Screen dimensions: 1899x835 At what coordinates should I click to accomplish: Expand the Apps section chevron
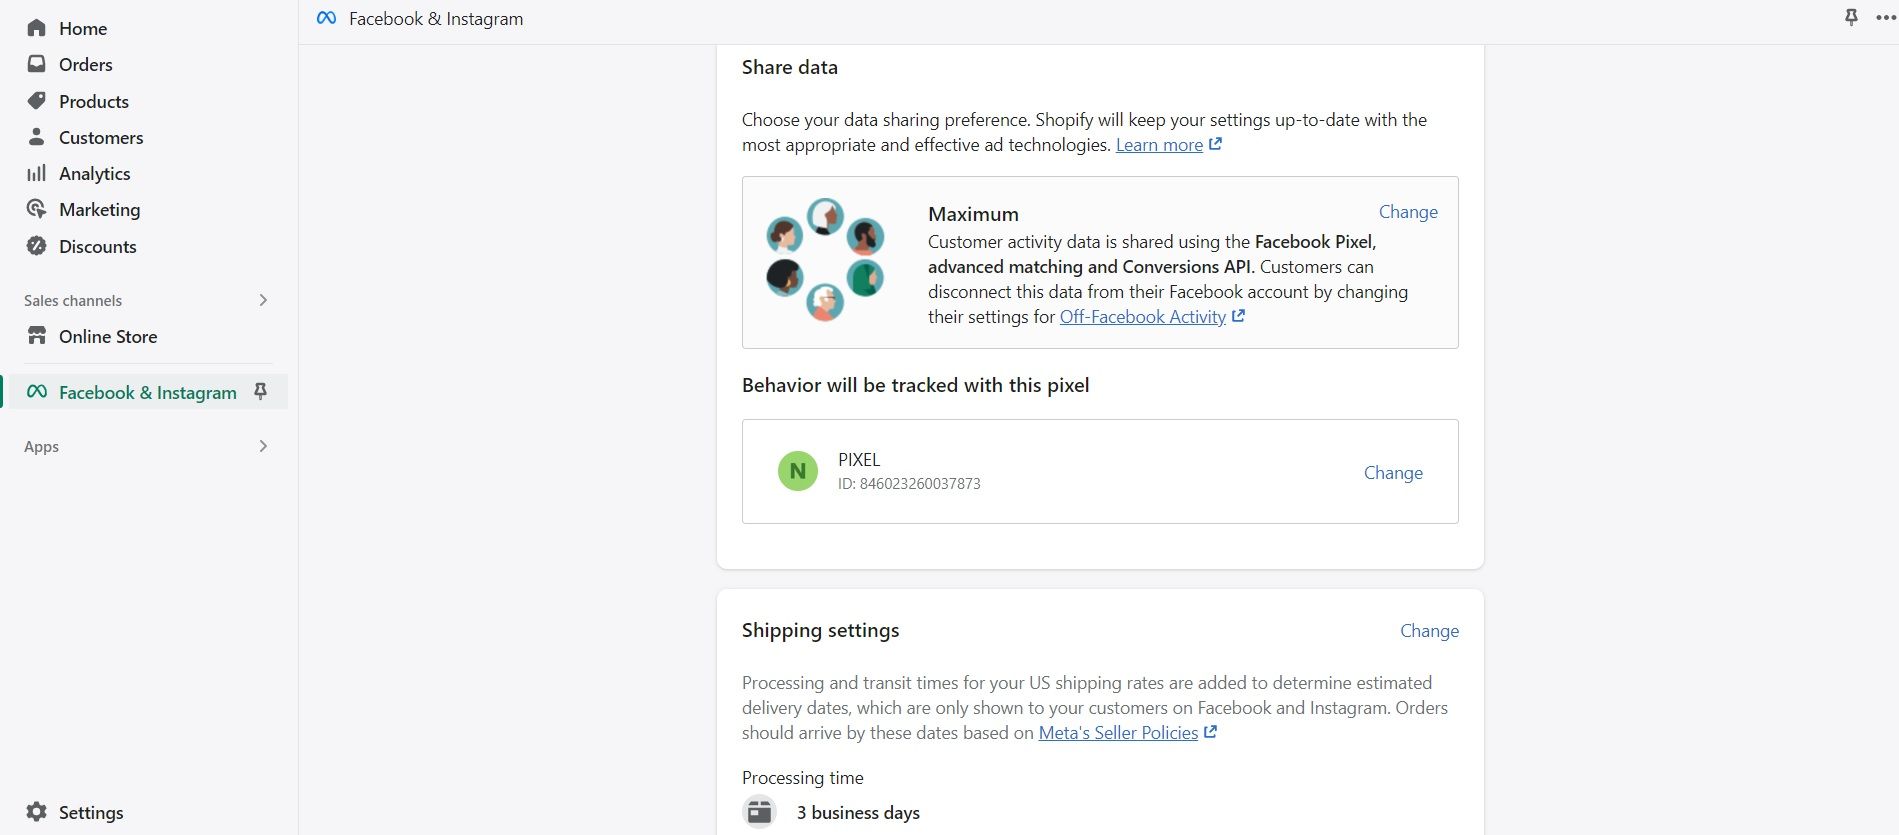(x=263, y=446)
